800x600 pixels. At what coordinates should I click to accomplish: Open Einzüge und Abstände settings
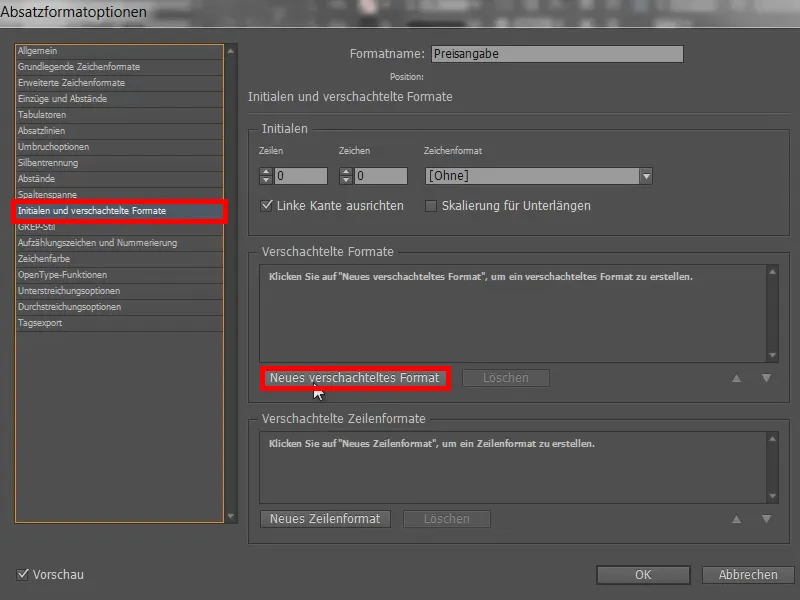pos(119,99)
